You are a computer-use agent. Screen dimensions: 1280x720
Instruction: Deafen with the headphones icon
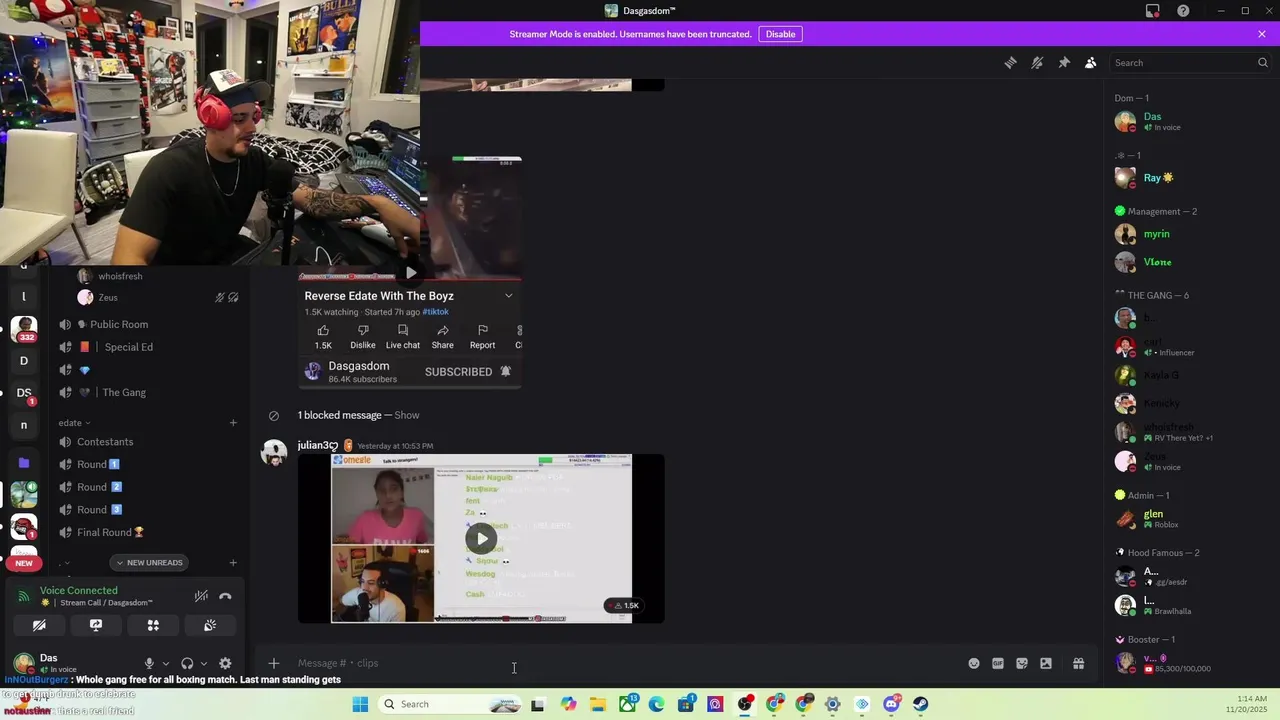click(x=187, y=663)
